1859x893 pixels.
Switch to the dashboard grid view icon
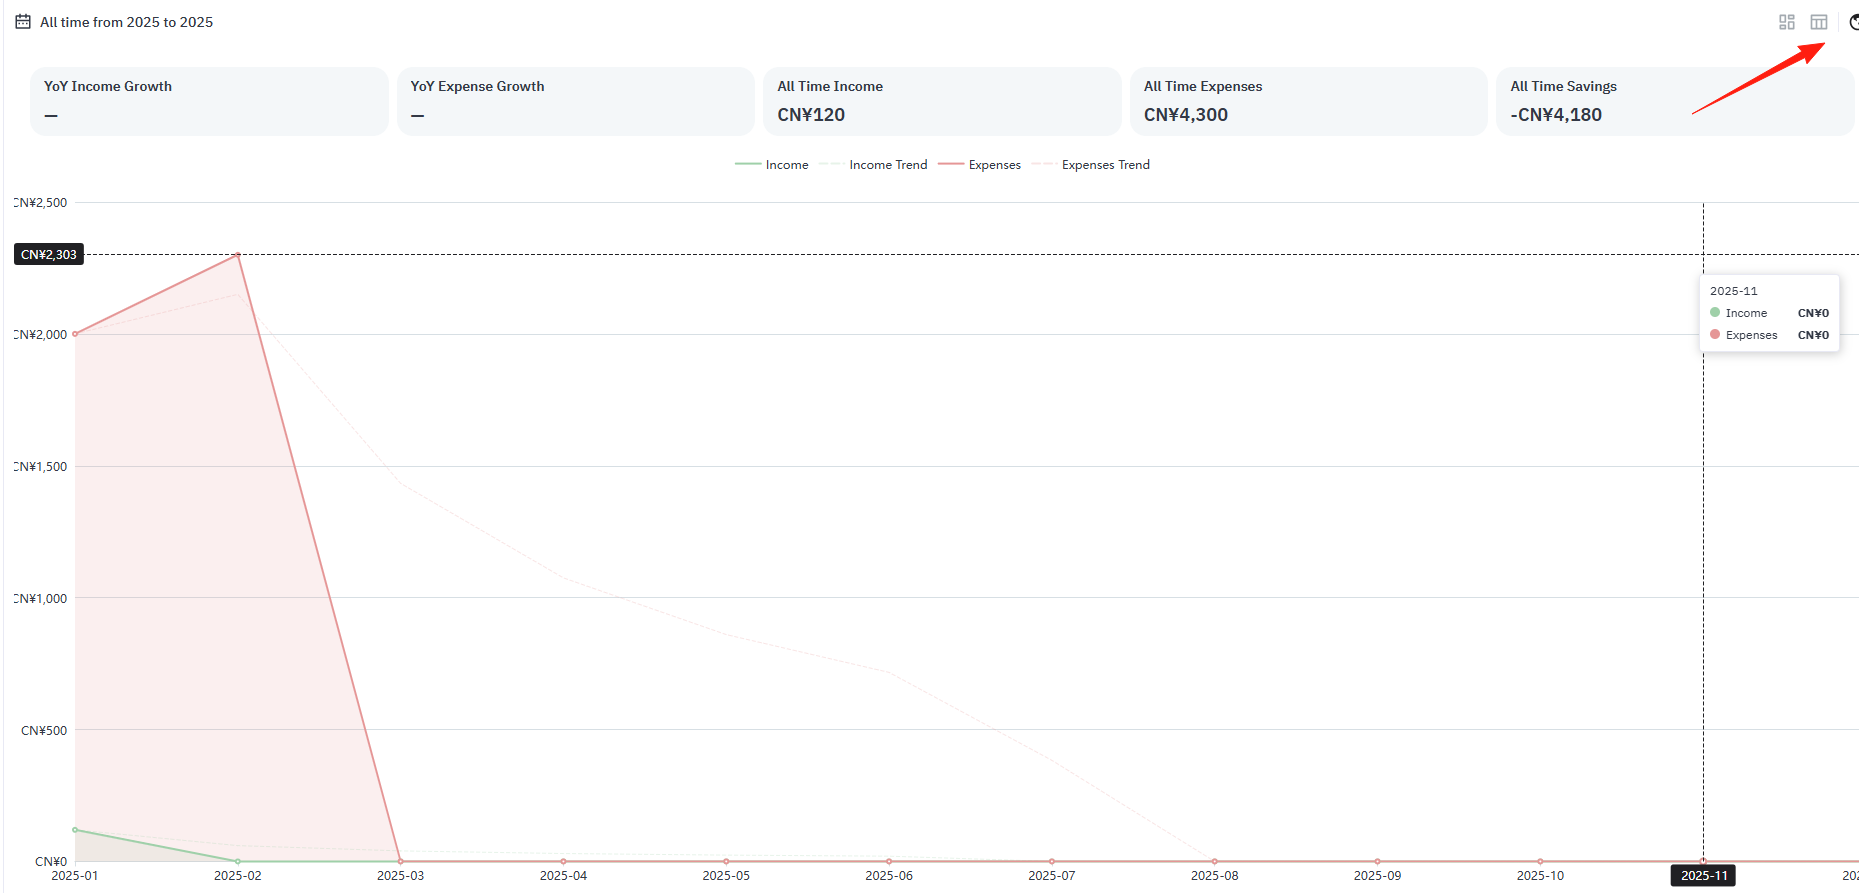tap(1787, 22)
